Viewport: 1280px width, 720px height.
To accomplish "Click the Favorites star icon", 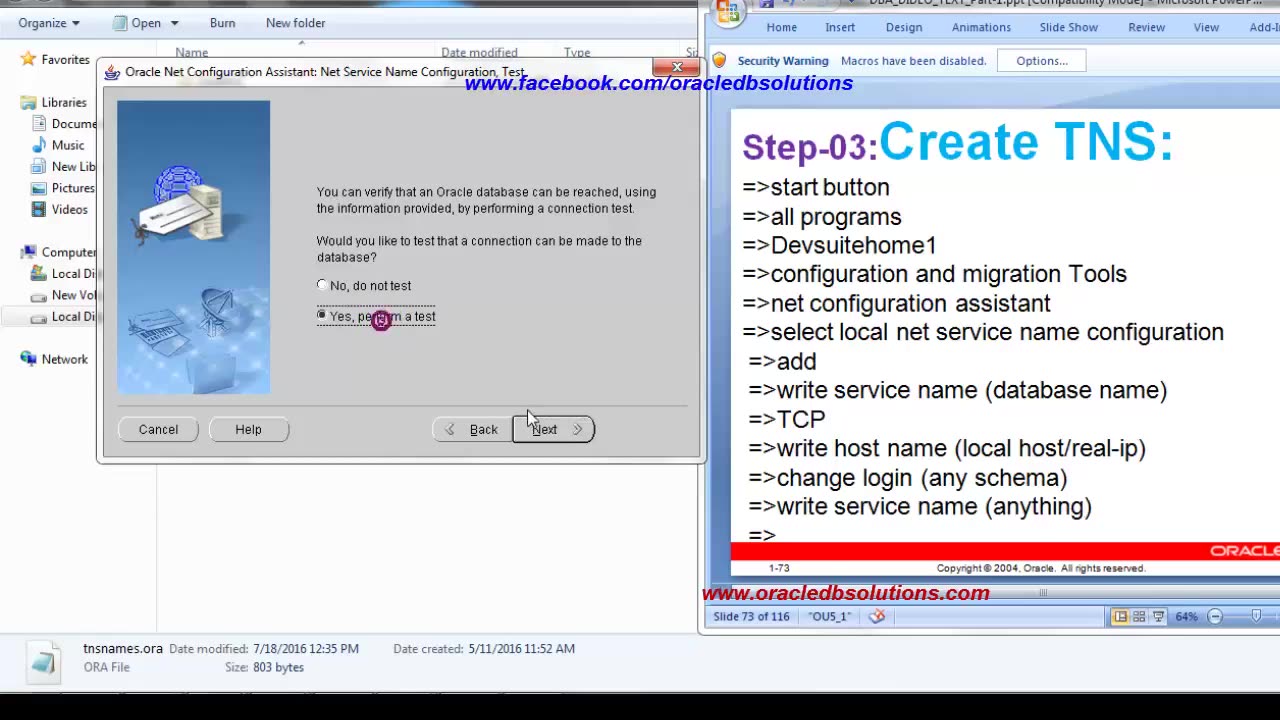I will click(28, 60).
